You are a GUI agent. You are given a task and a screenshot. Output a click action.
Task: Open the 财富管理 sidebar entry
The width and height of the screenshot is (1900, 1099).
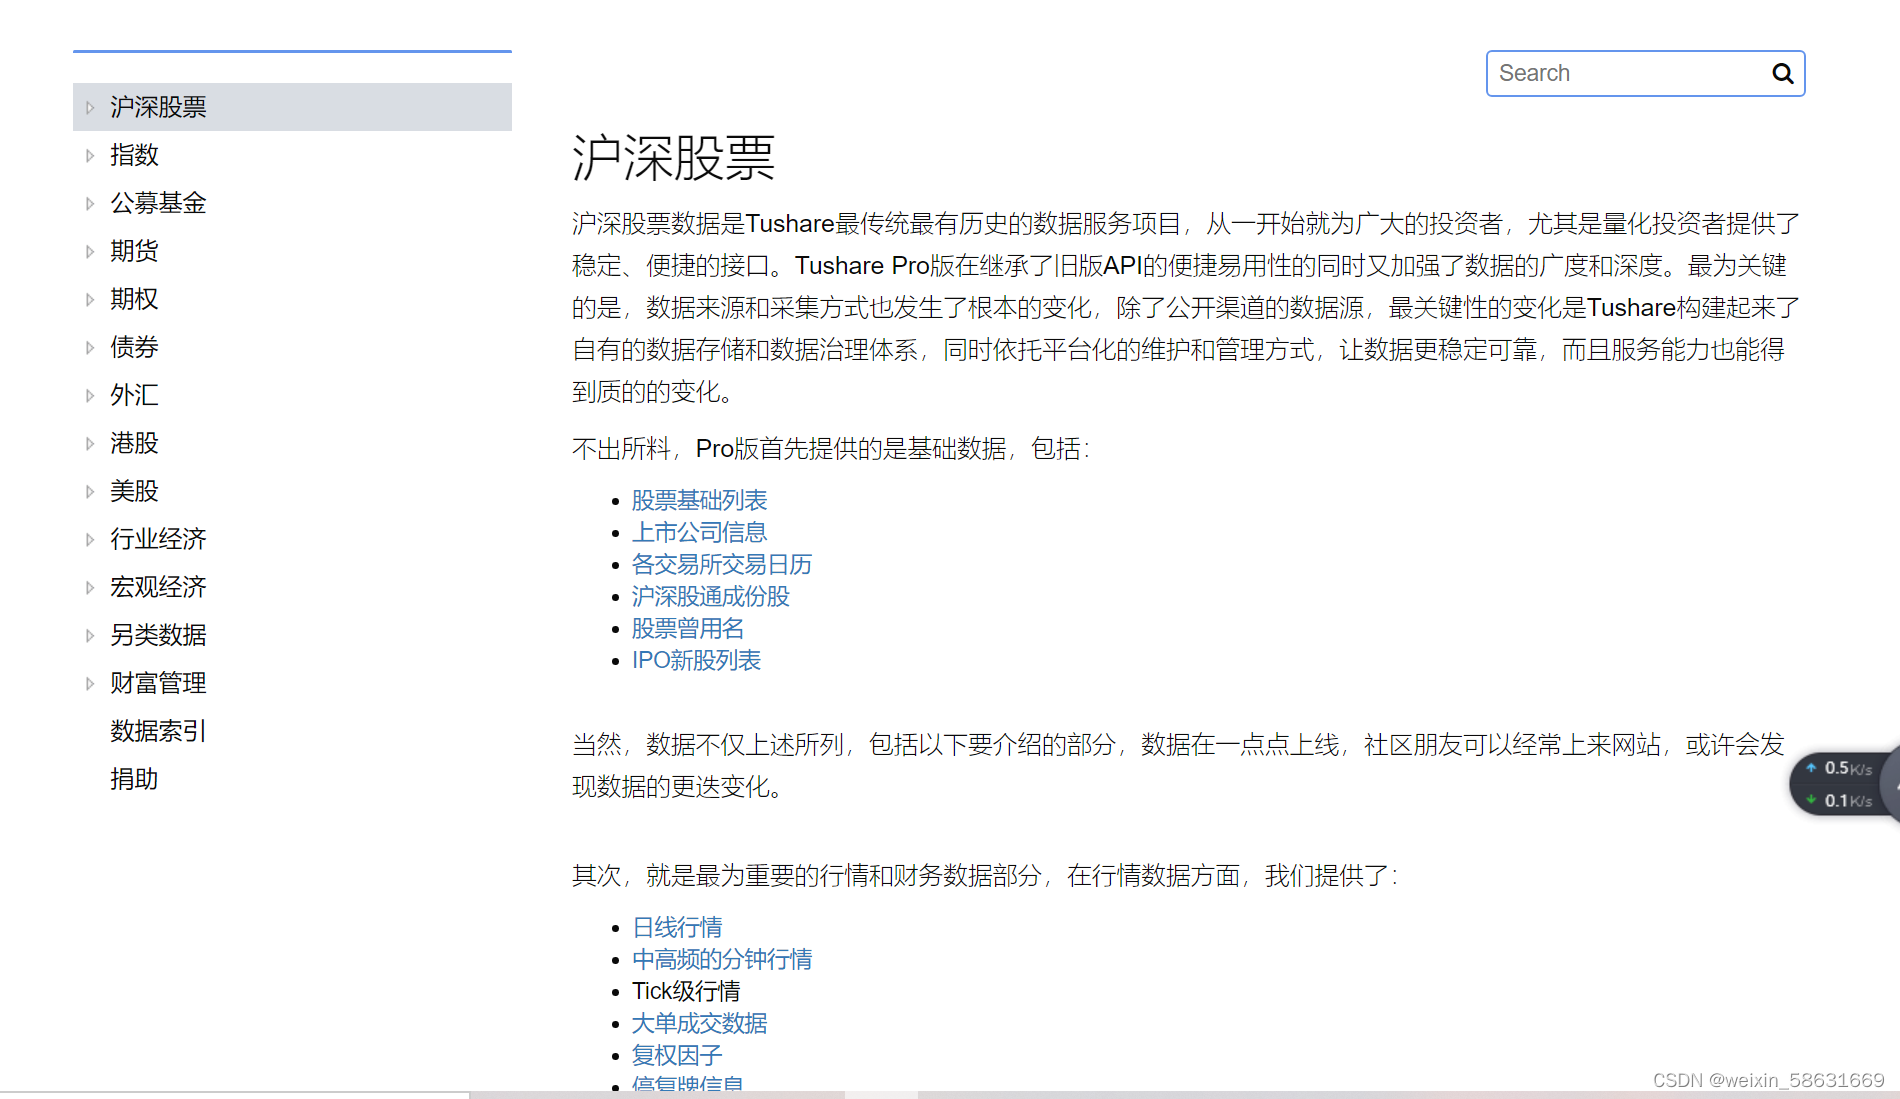158,683
